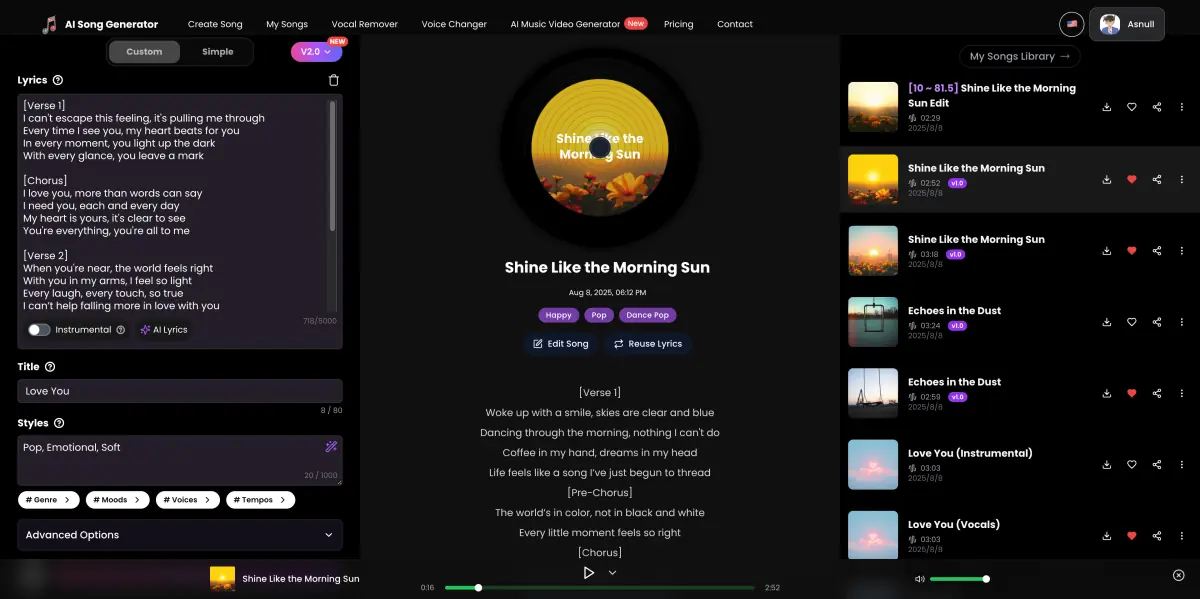This screenshot has height=599, width=1200.
Task: Favorite the Love You (Instrumental) song
Action: [x=1131, y=464]
